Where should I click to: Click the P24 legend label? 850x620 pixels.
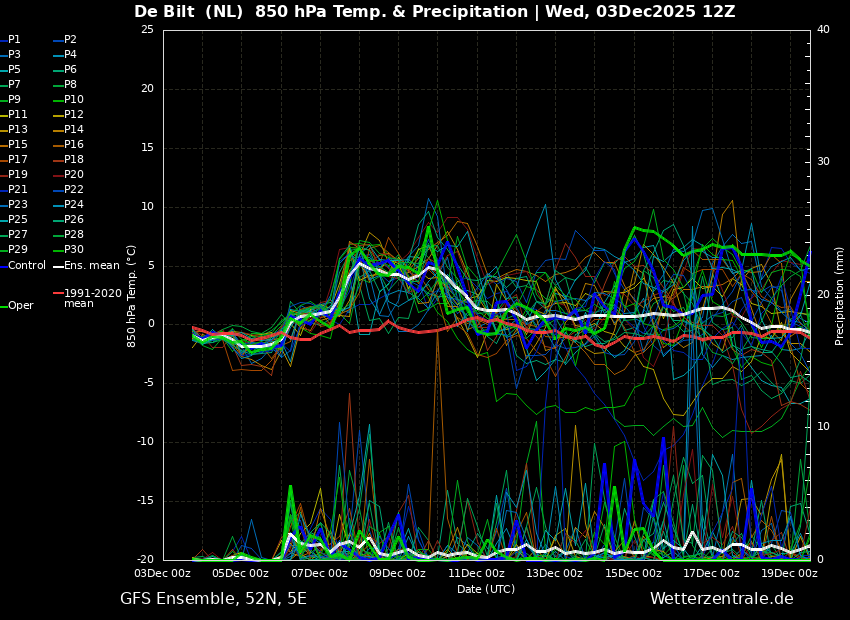pos(73,205)
